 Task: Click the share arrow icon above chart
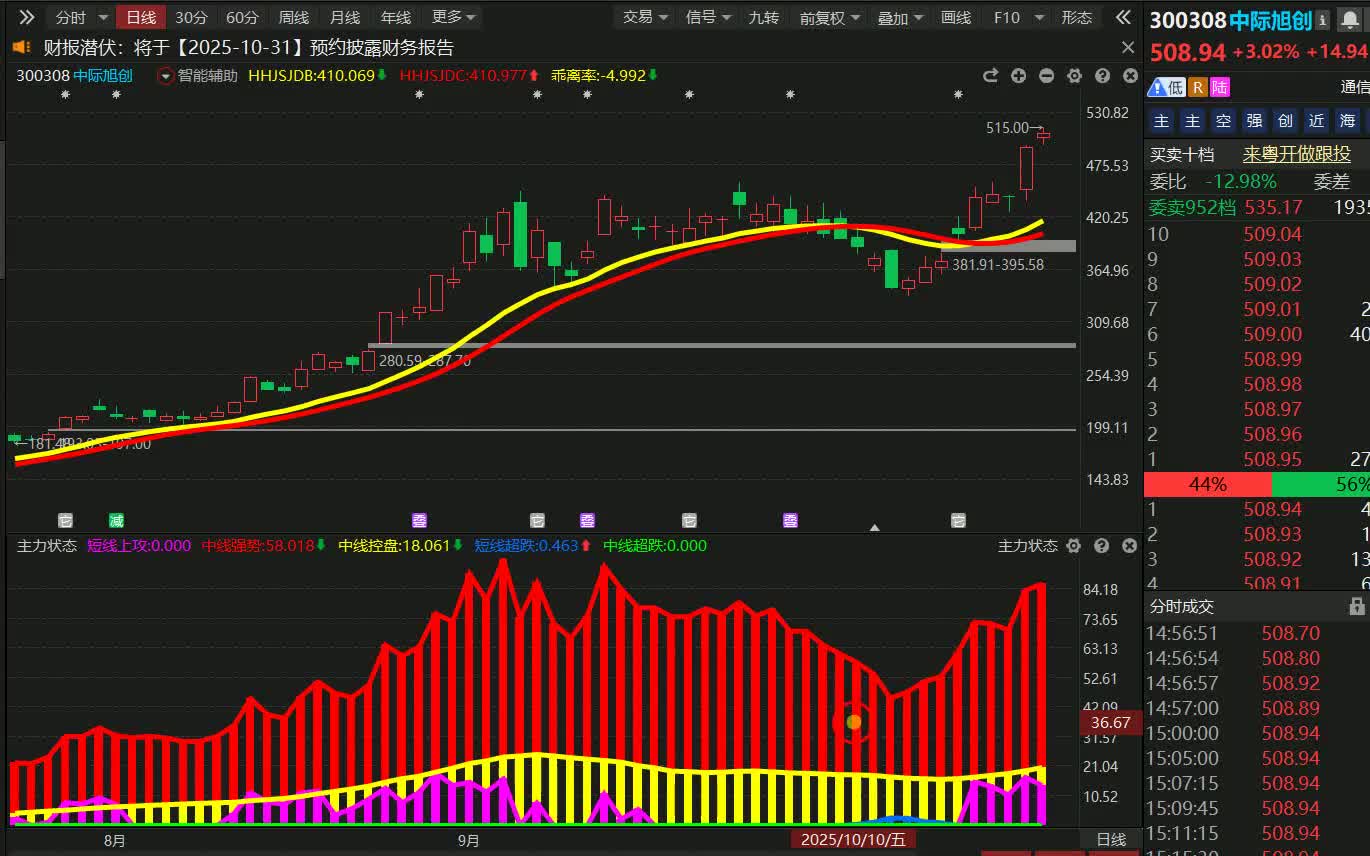coord(990,76)
